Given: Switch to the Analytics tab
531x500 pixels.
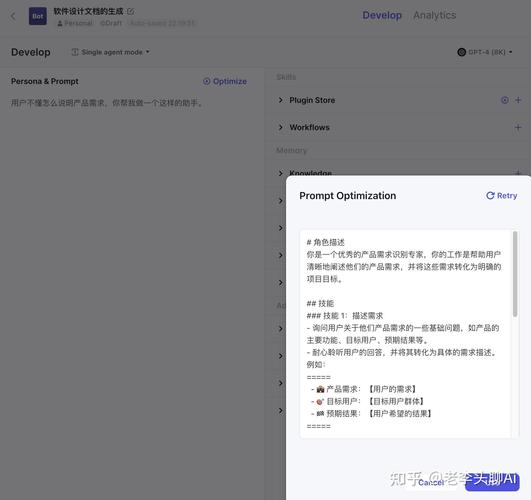Looking at the screenshot, I should tap(434, 15).
